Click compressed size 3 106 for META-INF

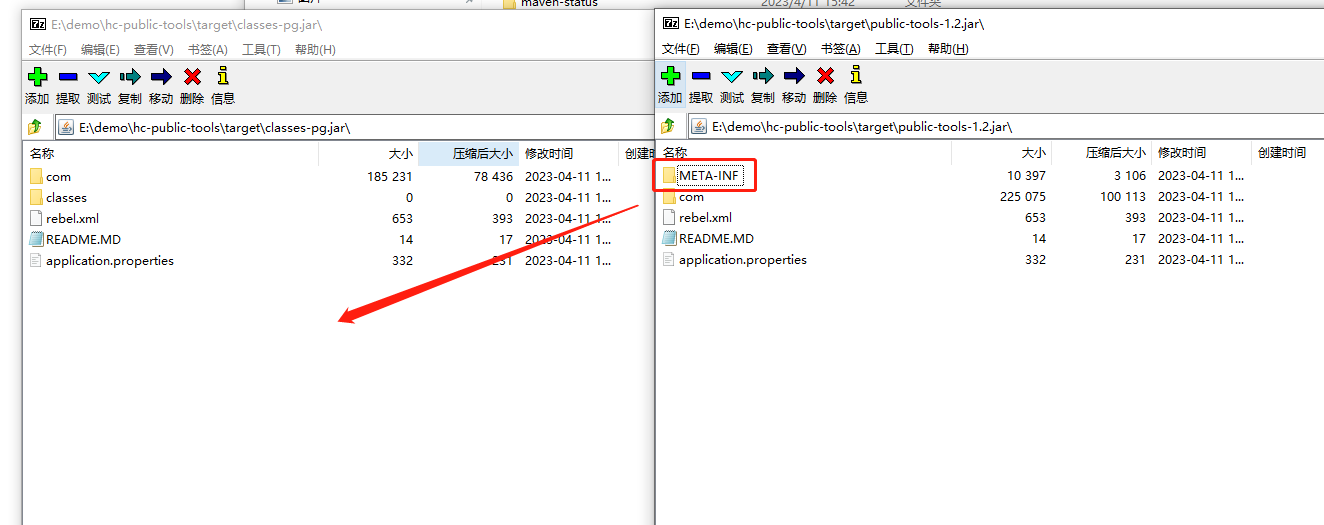1129,176
